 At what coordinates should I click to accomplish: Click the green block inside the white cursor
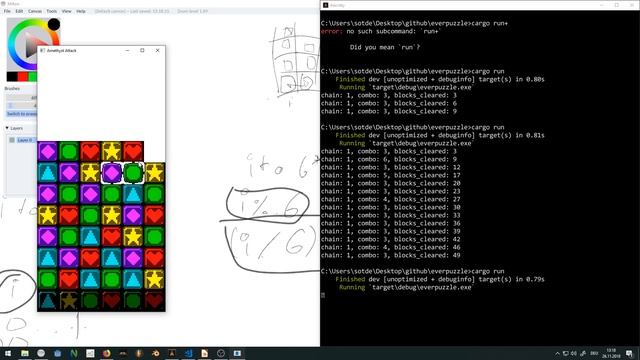[x=133, y=173]
